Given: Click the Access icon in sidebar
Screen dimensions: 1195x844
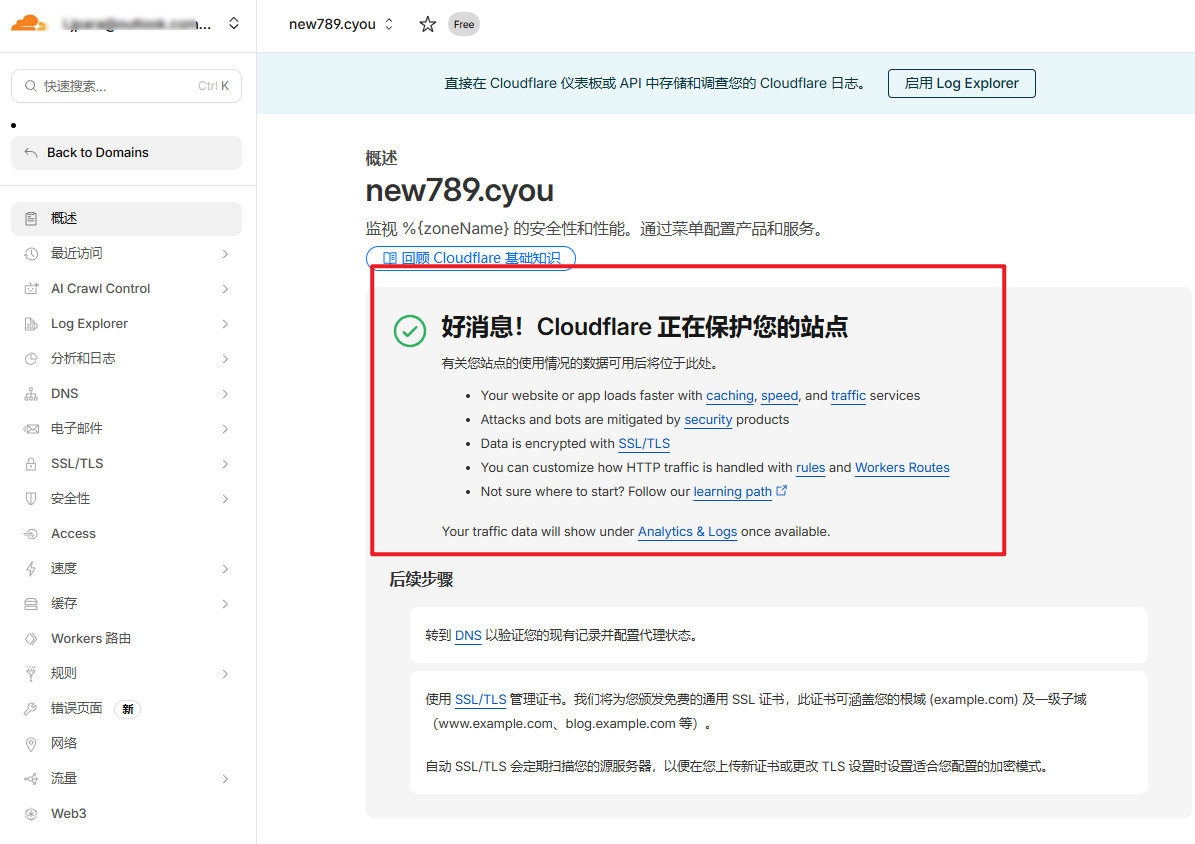Looking at the screenshot, I should point(31,534).
